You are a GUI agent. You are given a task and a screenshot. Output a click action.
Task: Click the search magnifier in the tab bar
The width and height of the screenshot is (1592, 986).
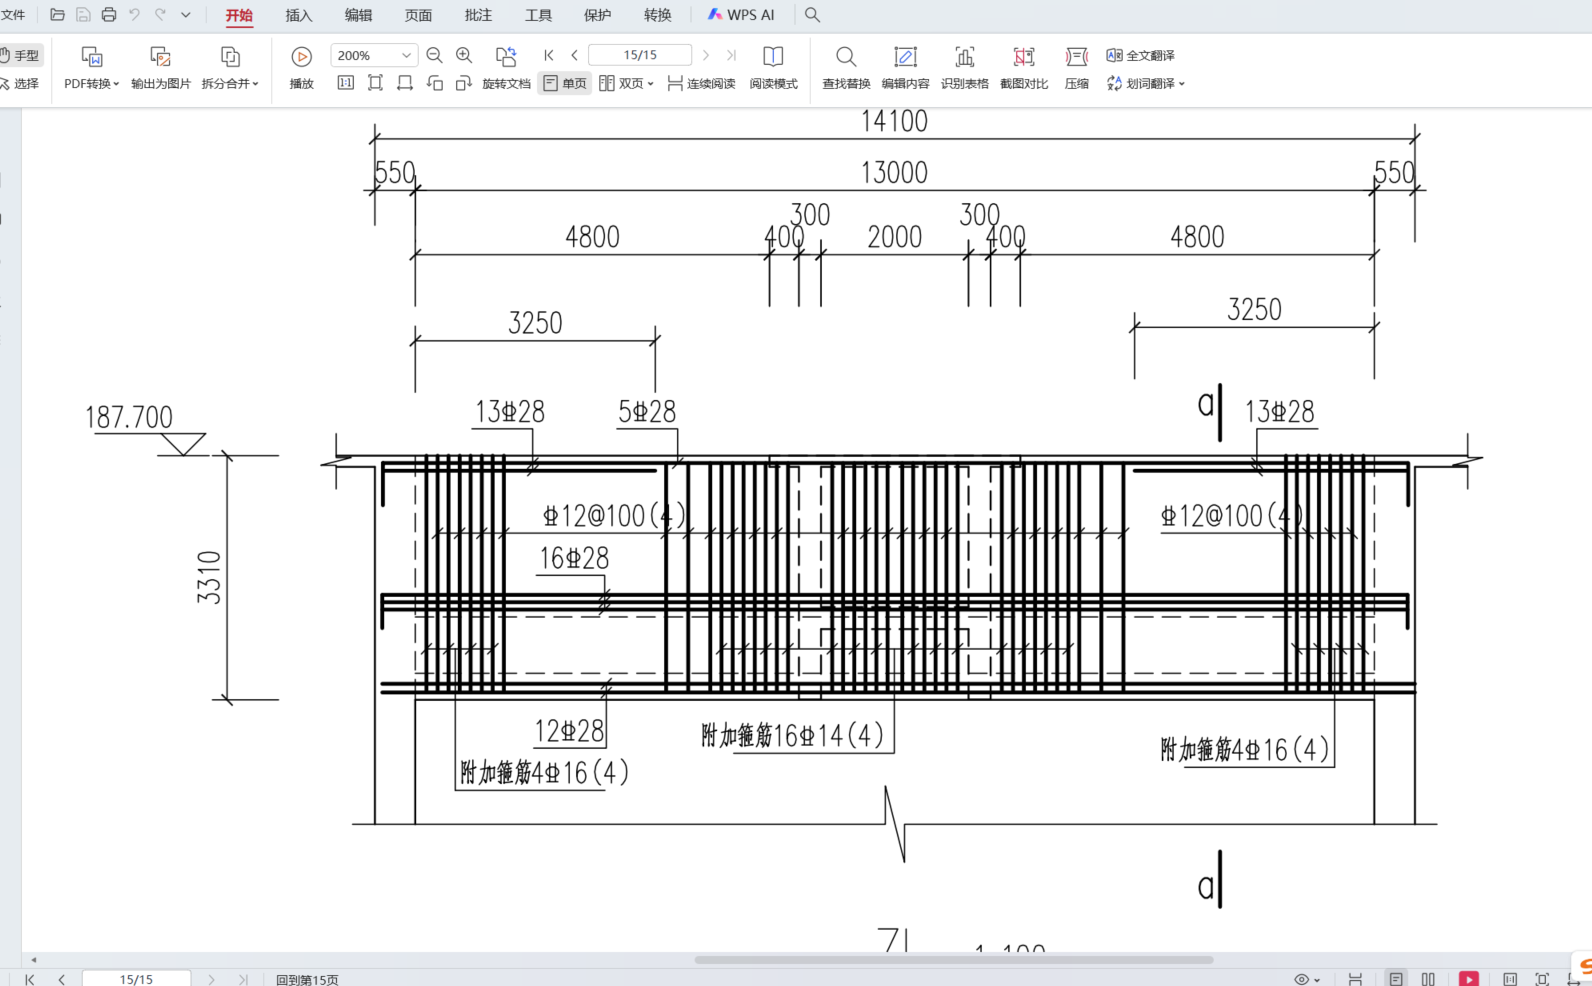coord(812,15)
